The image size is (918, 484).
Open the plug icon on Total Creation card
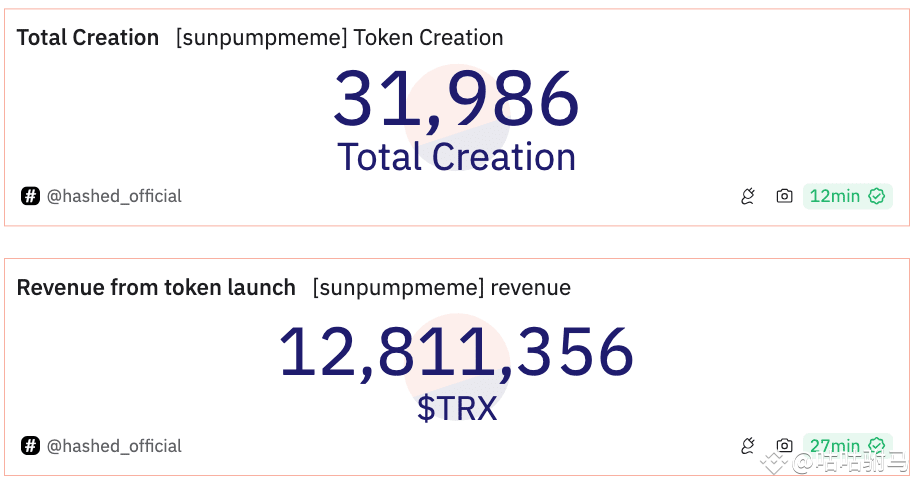click(748, 196)
